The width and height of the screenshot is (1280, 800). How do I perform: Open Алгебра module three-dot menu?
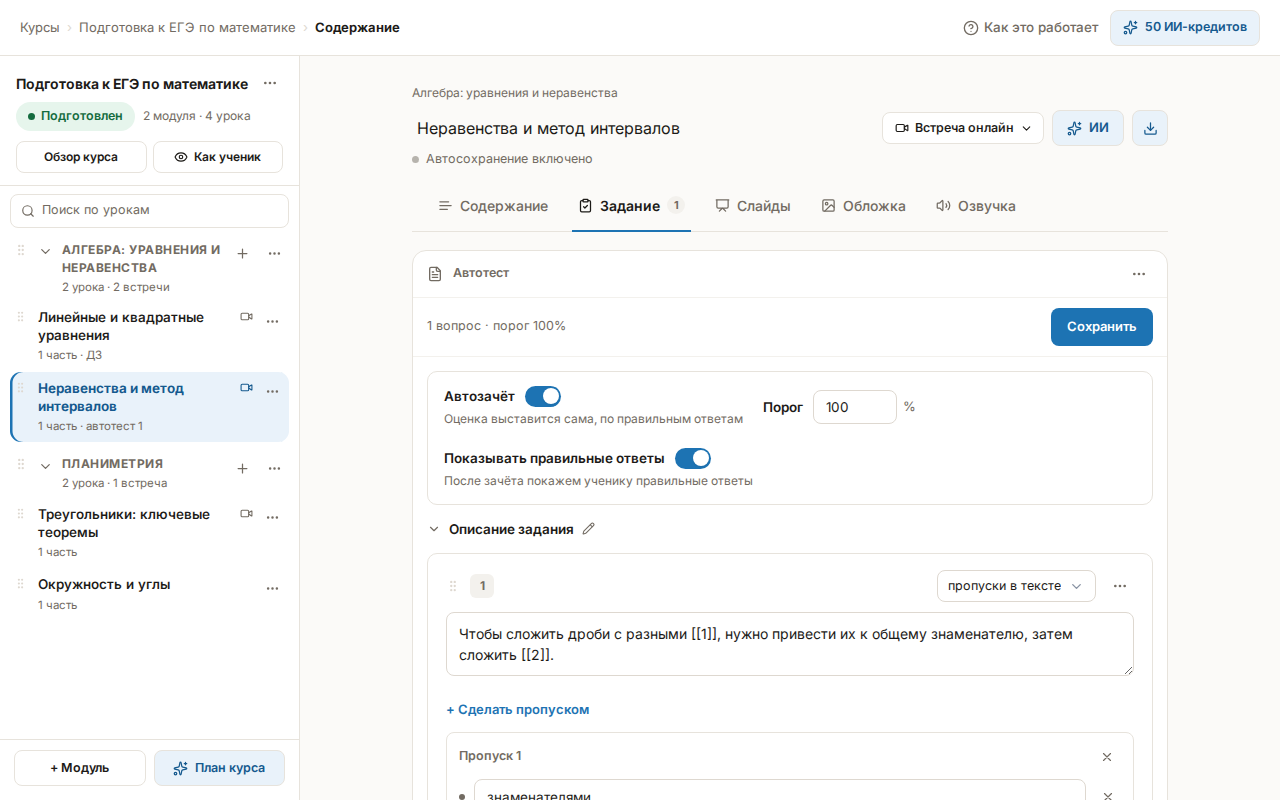(x=274, y=254)
